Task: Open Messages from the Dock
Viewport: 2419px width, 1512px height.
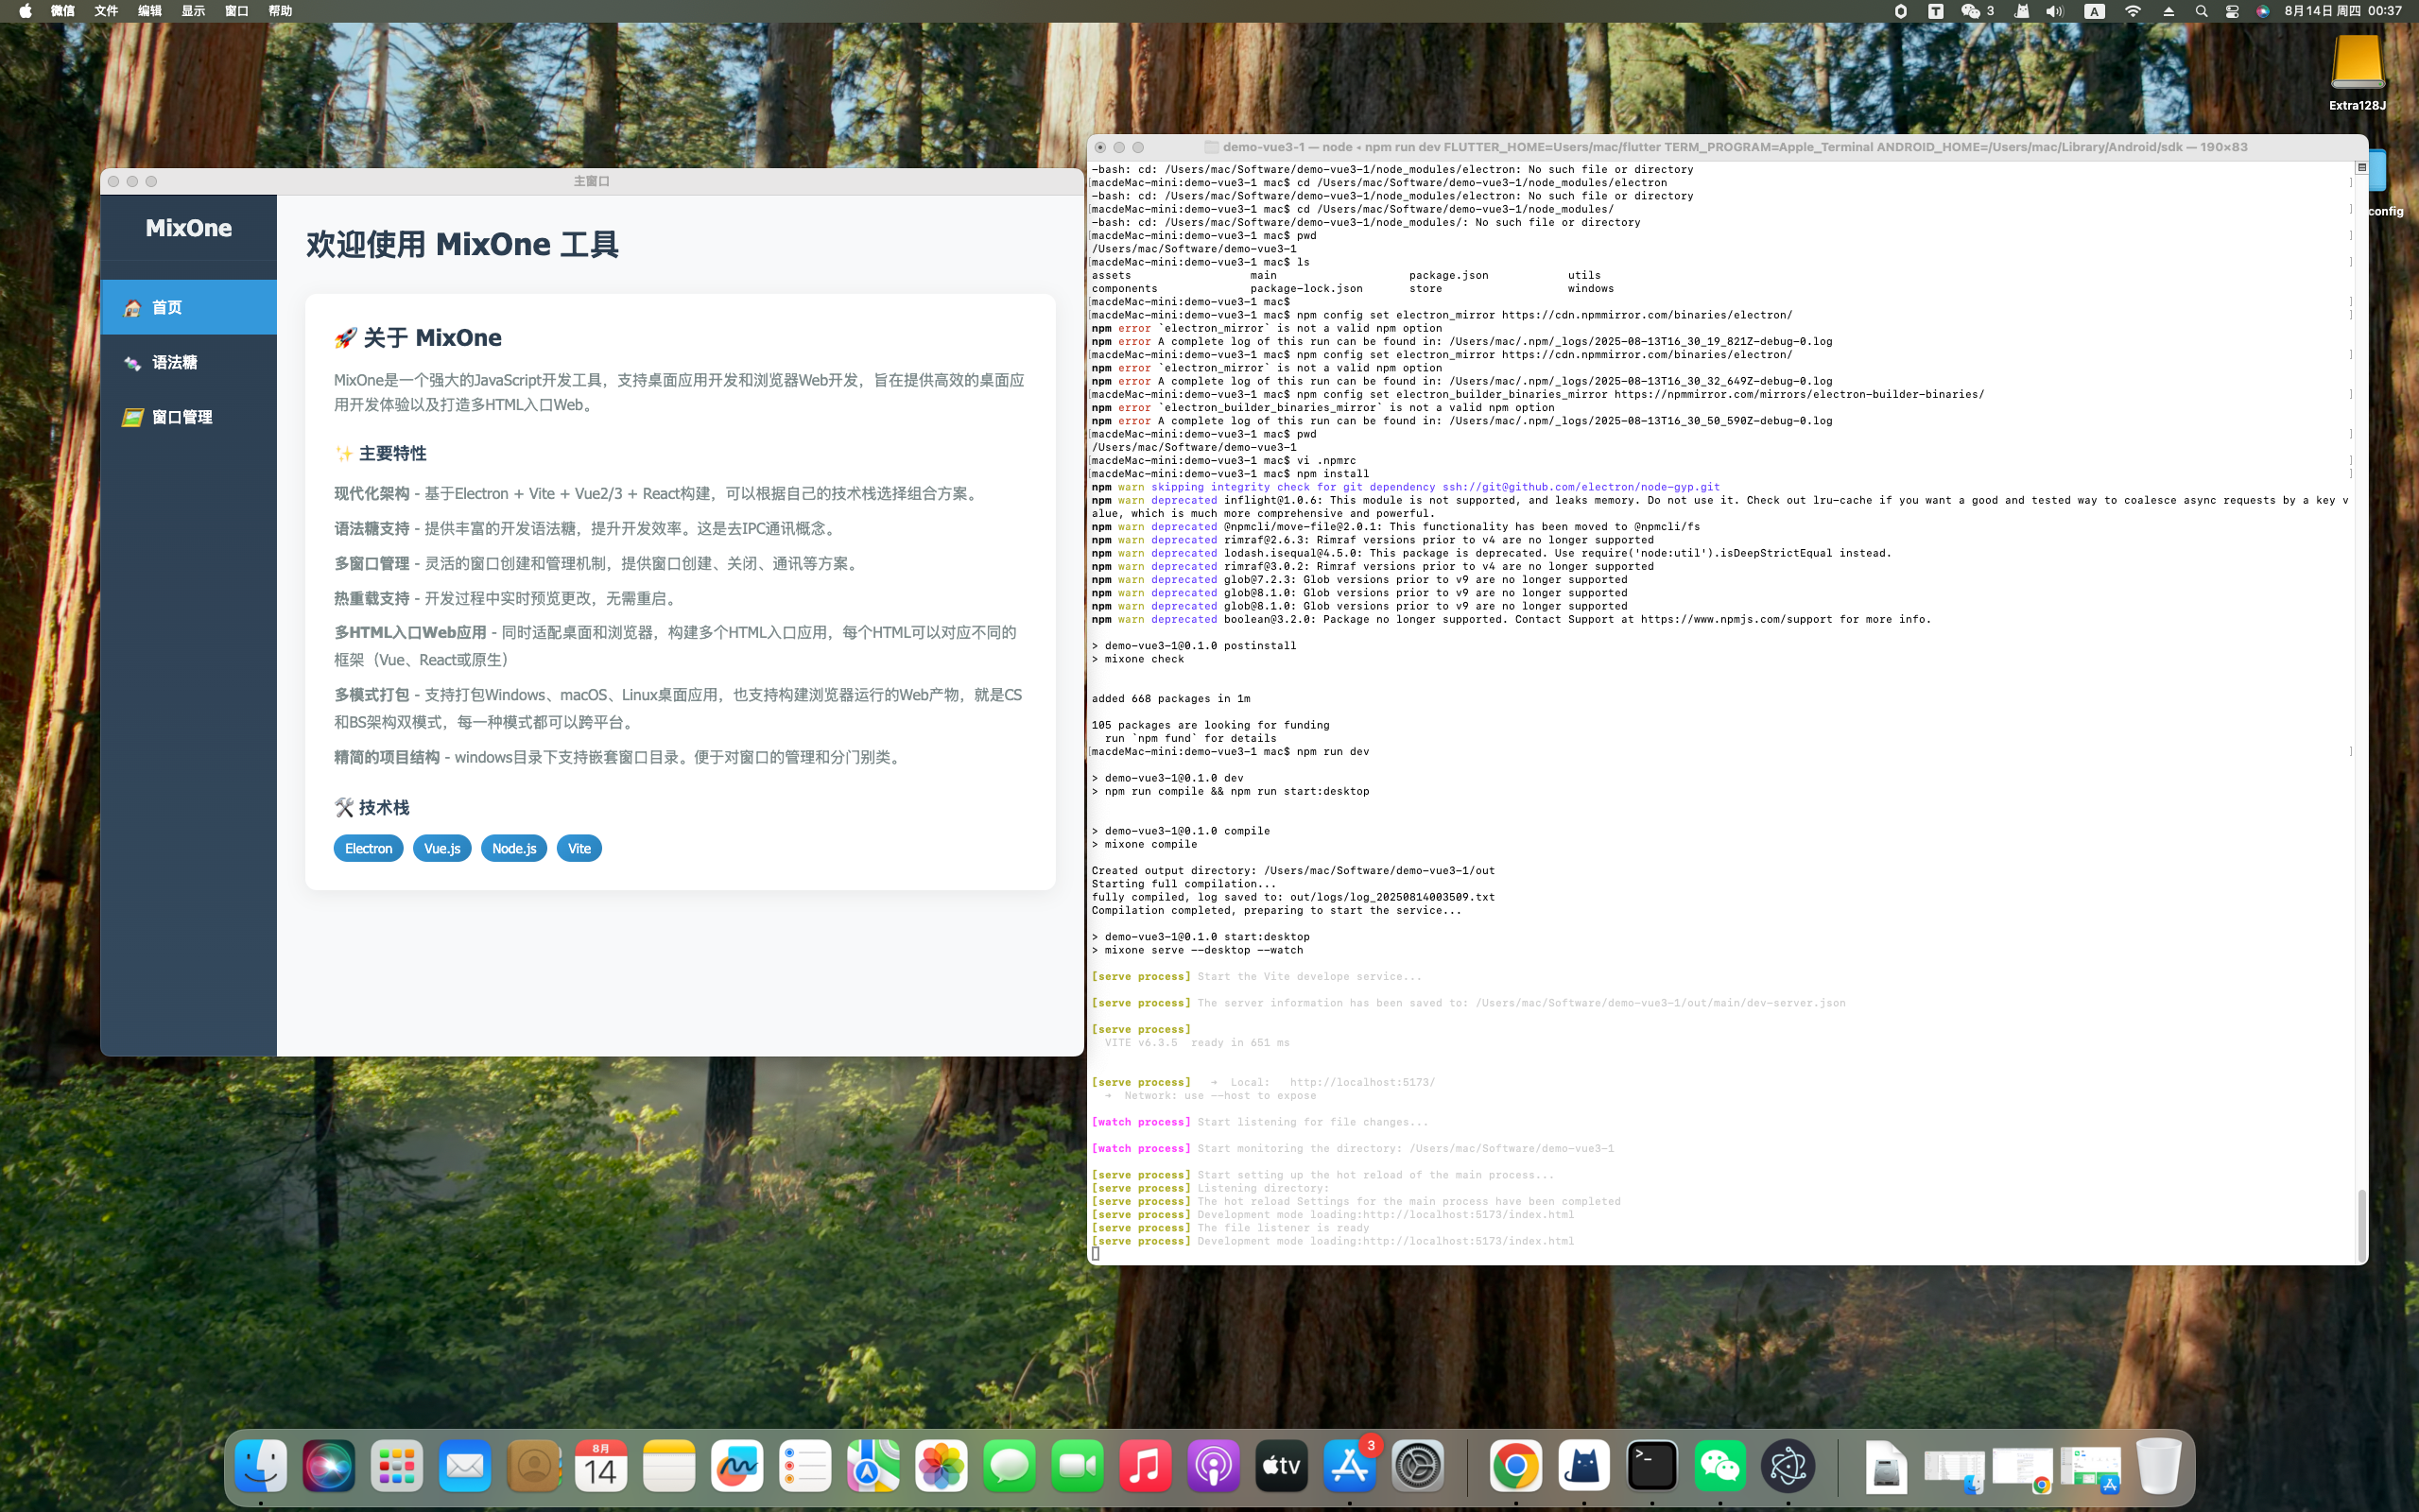Action: pyautogui.click(x=1009, y=1466)
